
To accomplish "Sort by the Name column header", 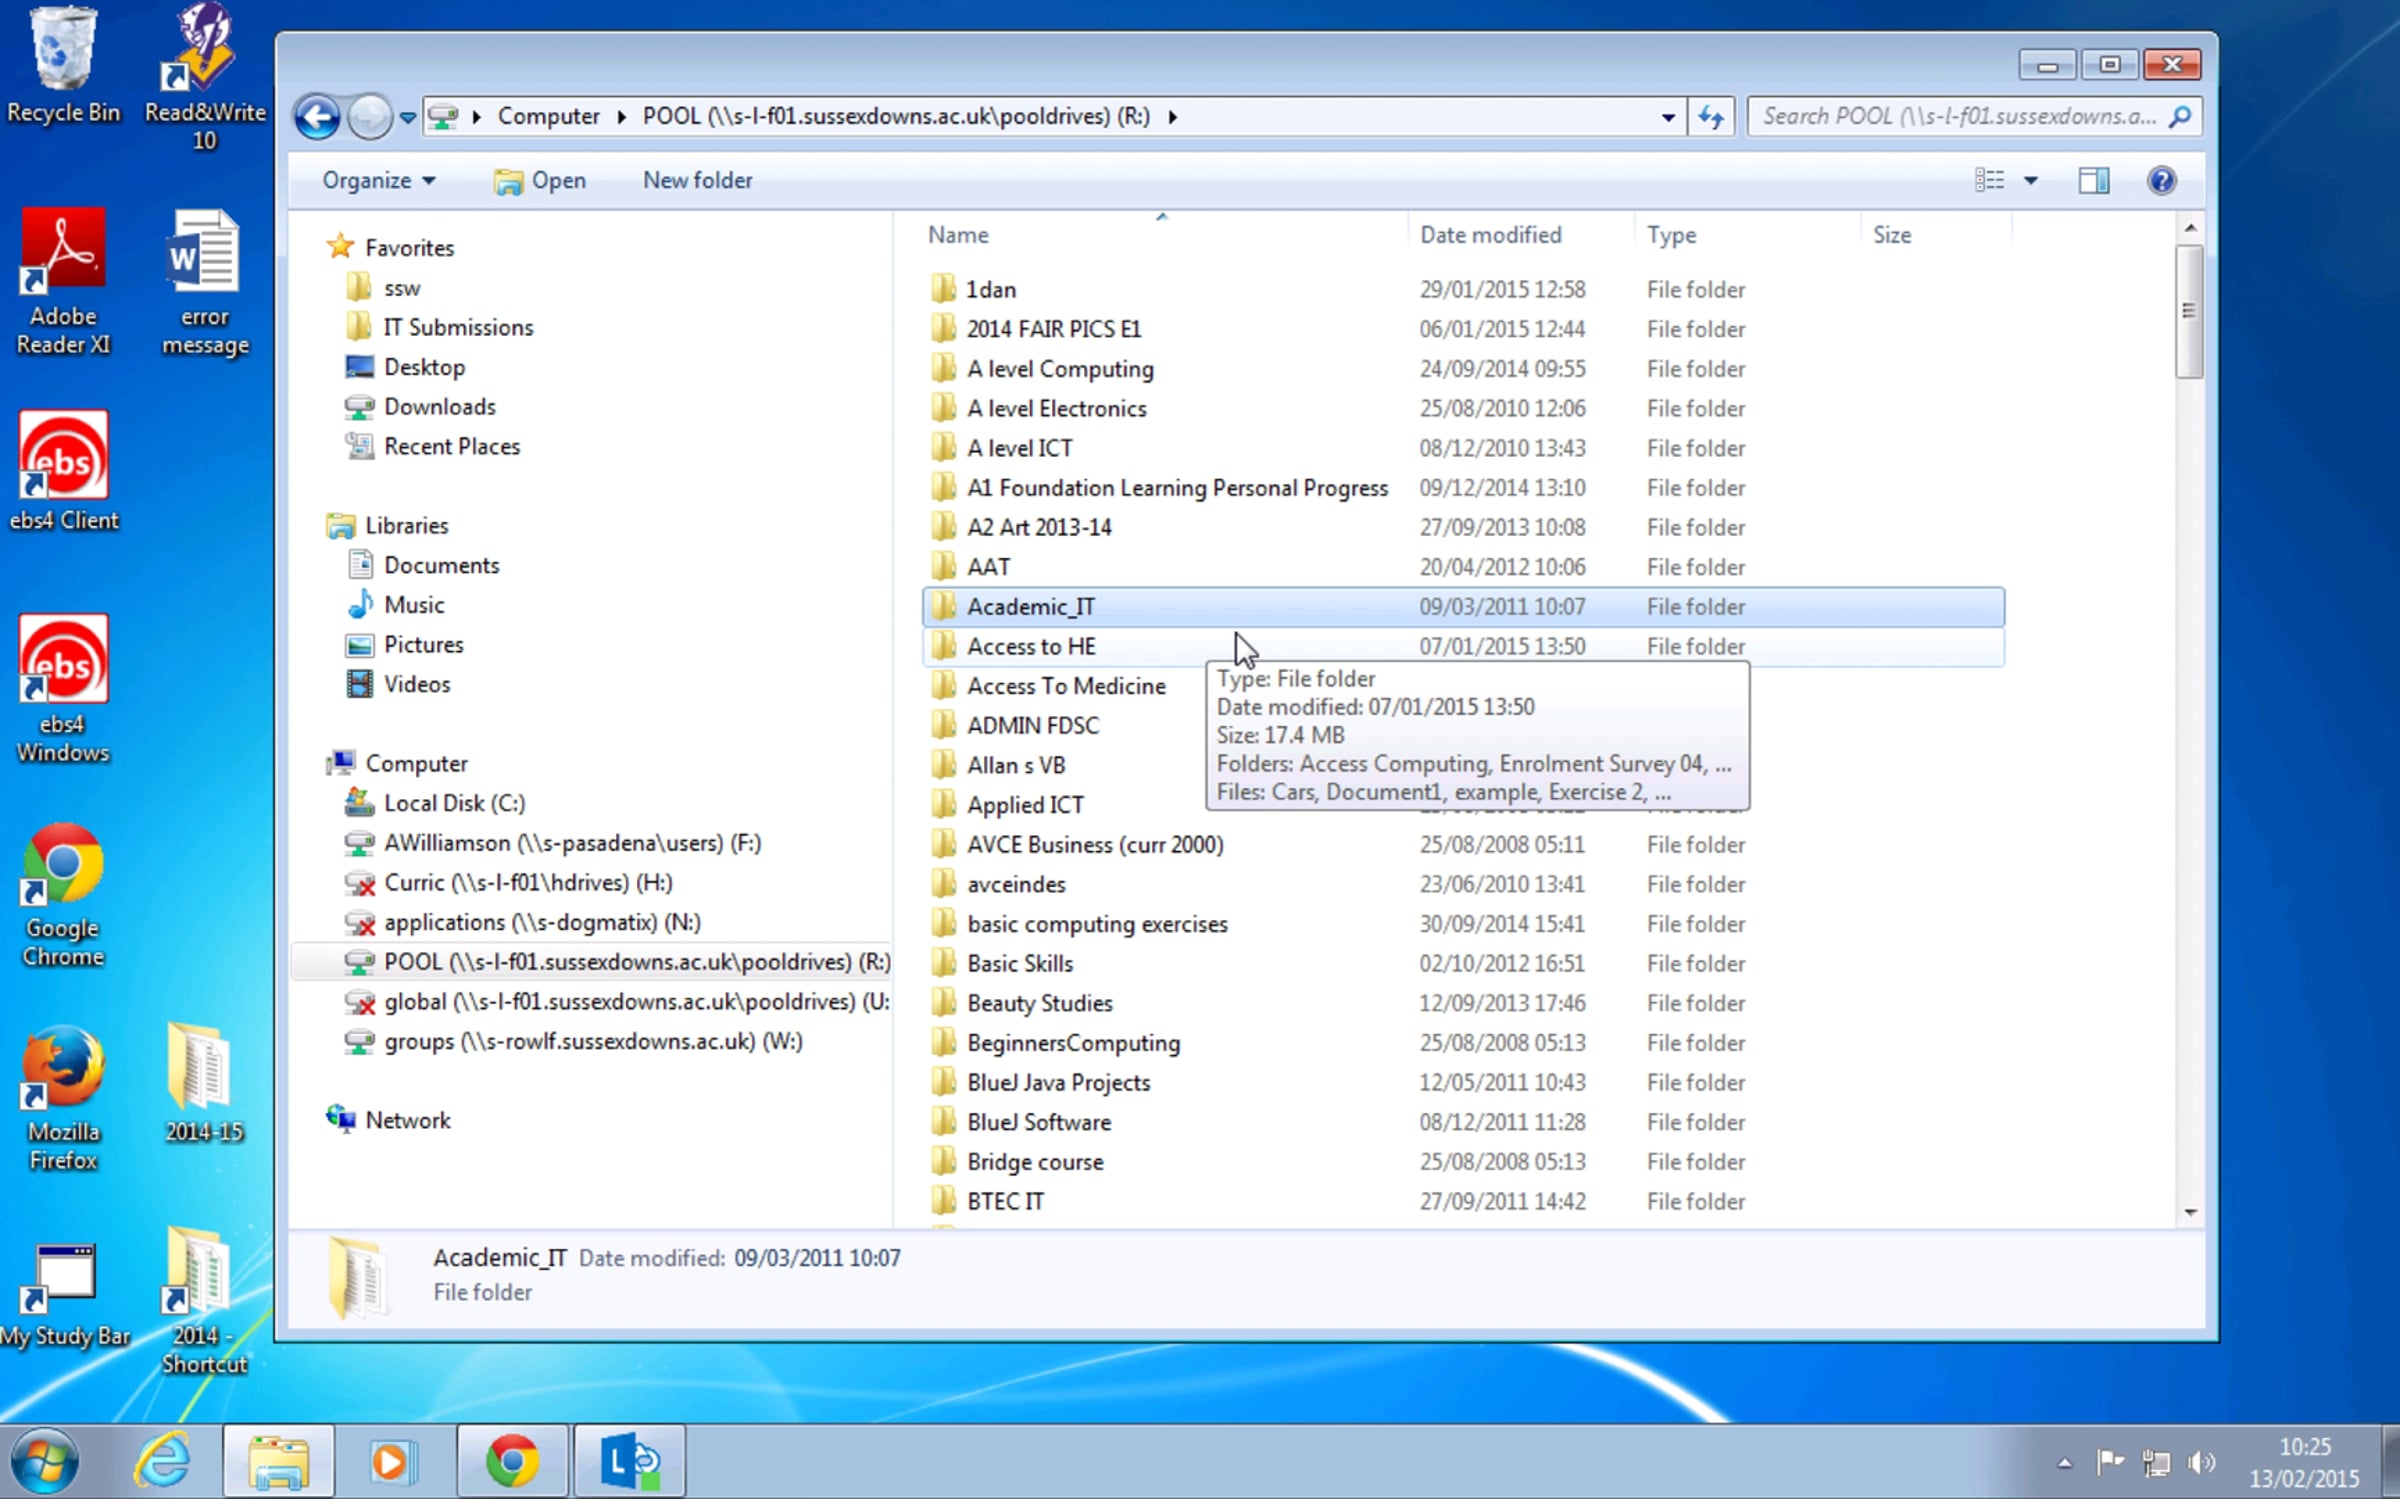I will tap(958, 235).
